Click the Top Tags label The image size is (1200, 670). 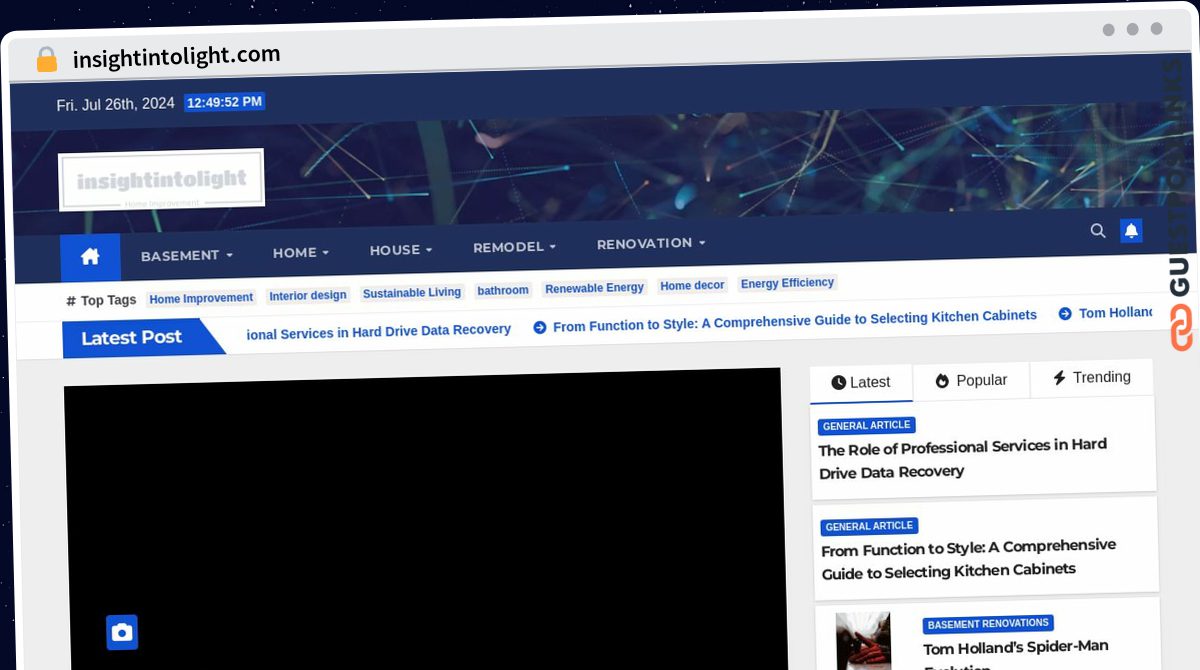101,300
